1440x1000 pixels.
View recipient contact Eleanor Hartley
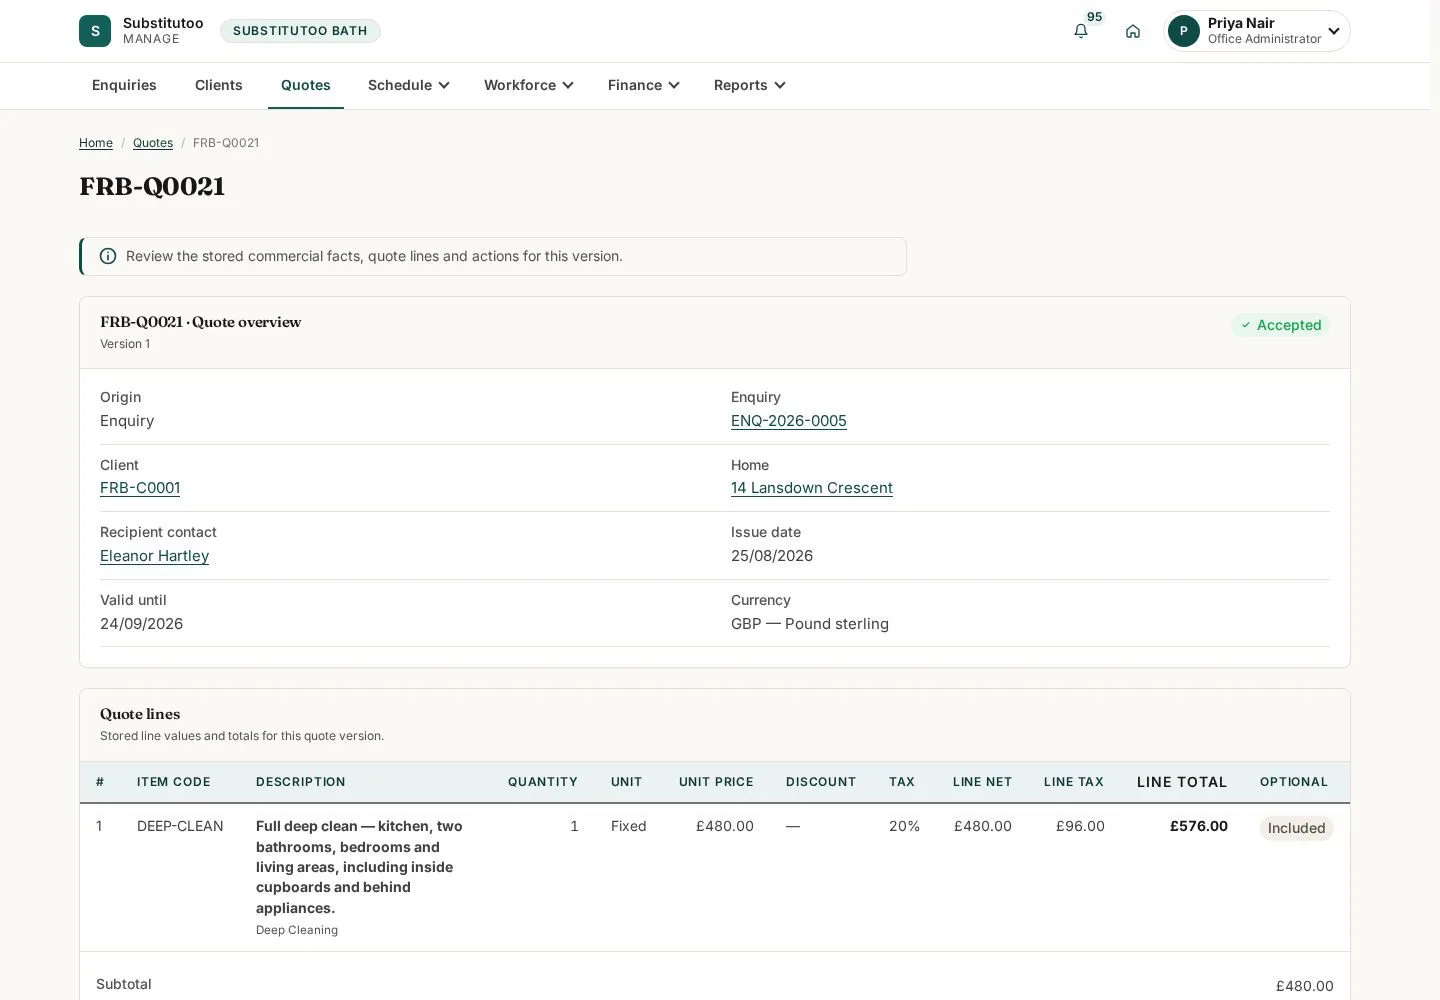[155, 556]
